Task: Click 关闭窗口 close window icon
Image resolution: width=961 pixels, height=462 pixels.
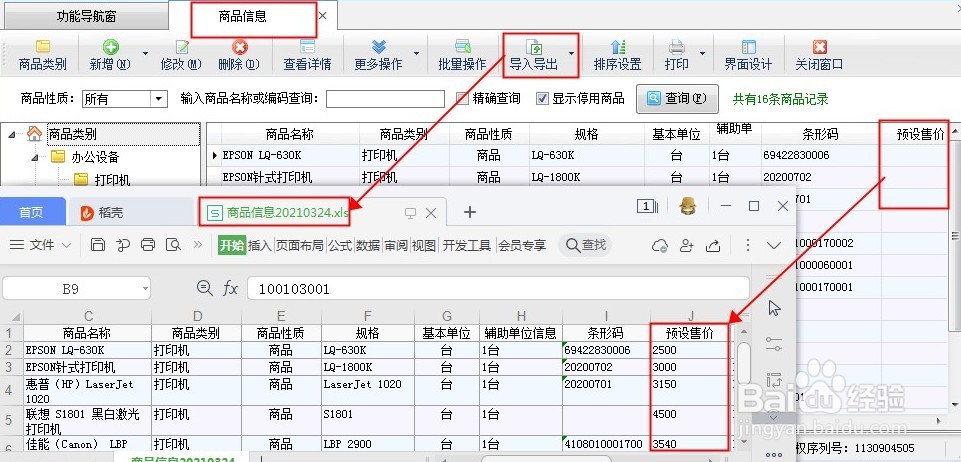Action: [x=819, y=47]
